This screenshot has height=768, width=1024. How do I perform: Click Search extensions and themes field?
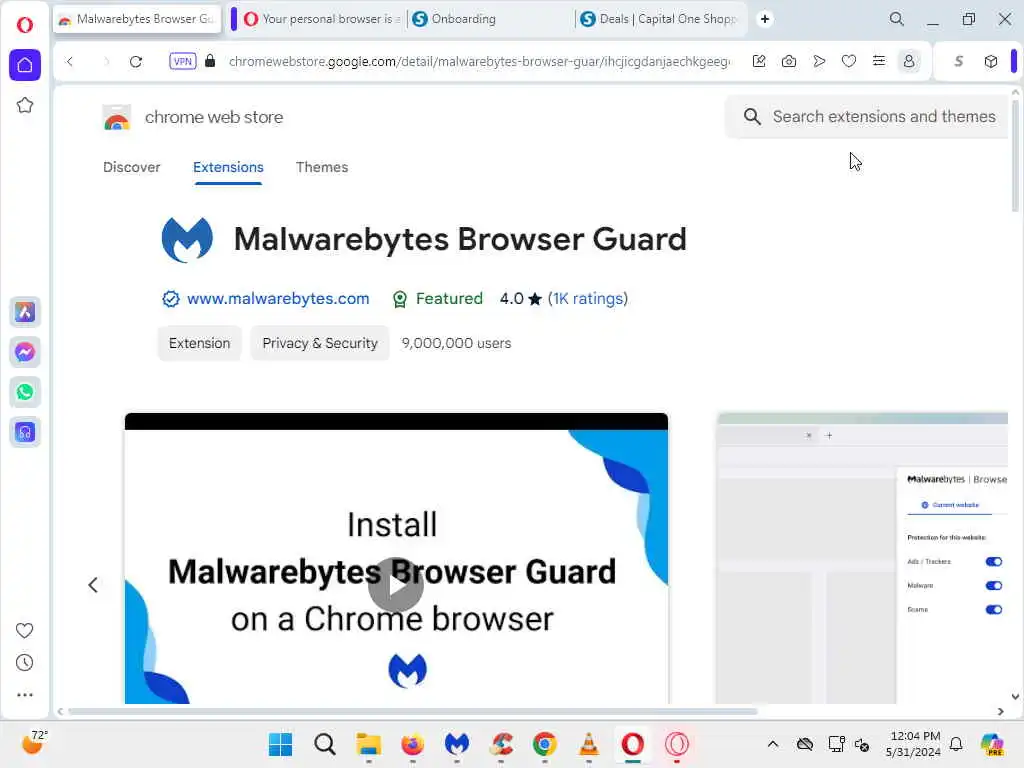867,116
